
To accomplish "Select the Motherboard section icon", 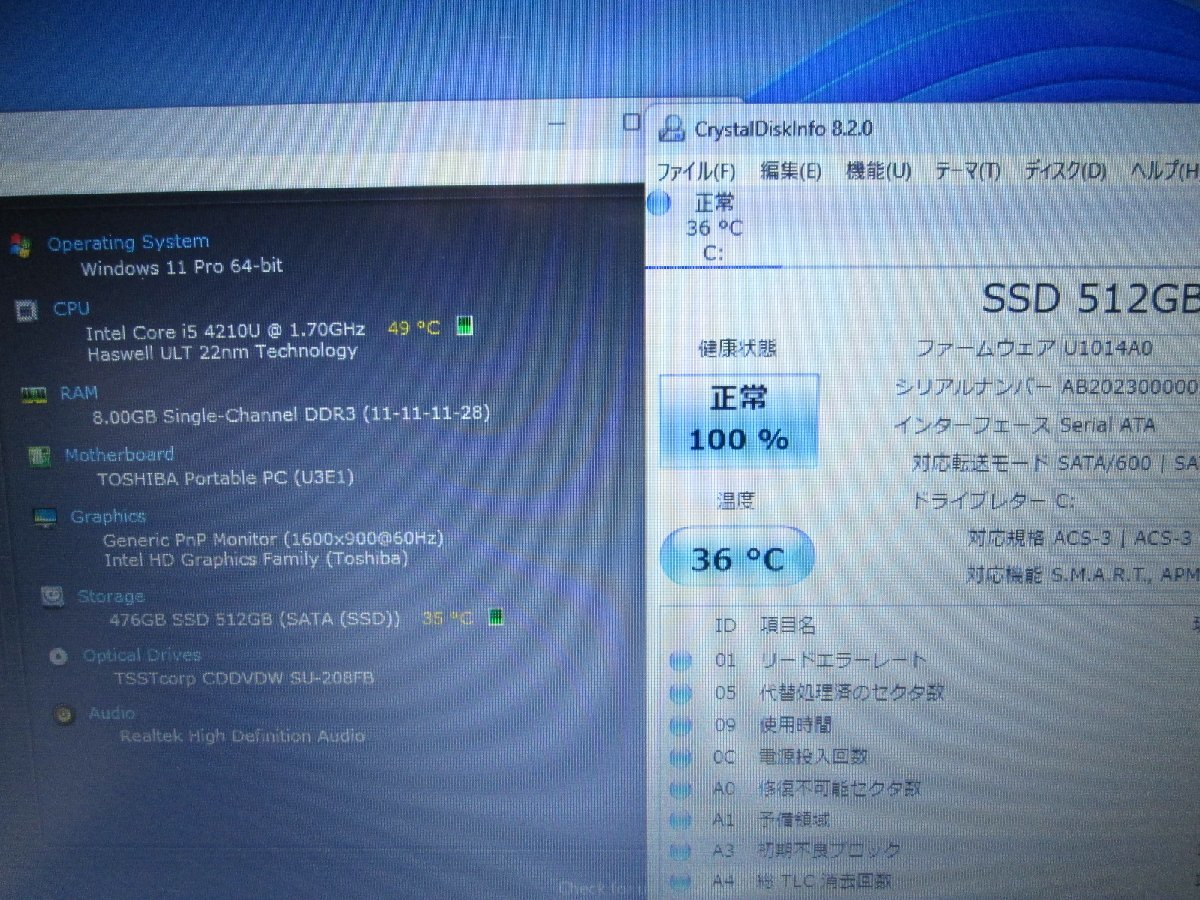I will pos(39,456).
